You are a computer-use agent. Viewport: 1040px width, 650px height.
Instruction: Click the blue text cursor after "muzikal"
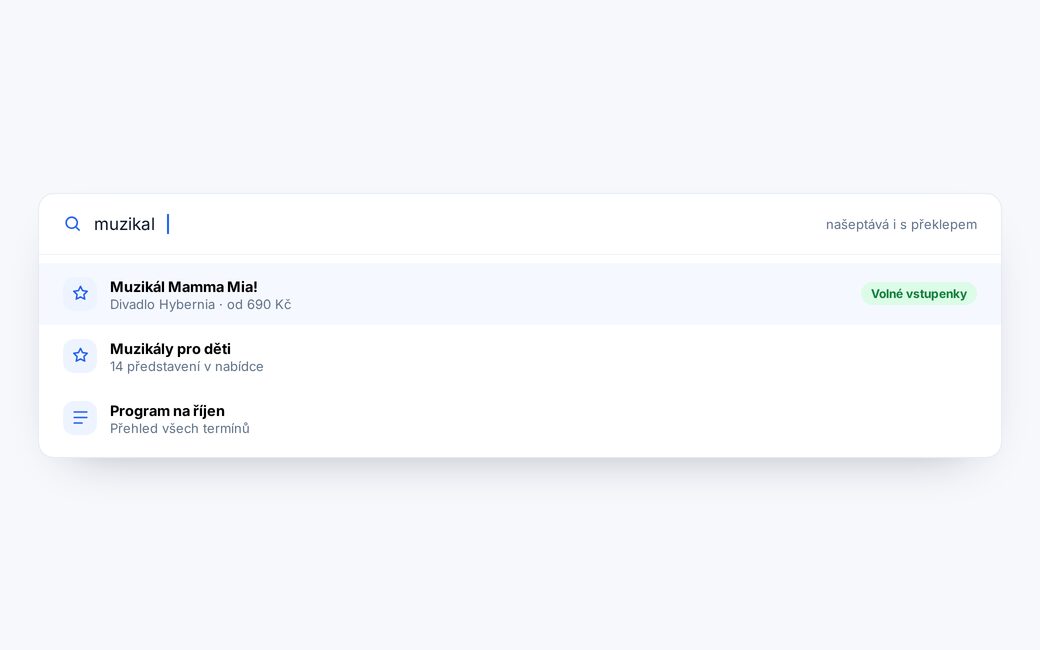[168, 224]
